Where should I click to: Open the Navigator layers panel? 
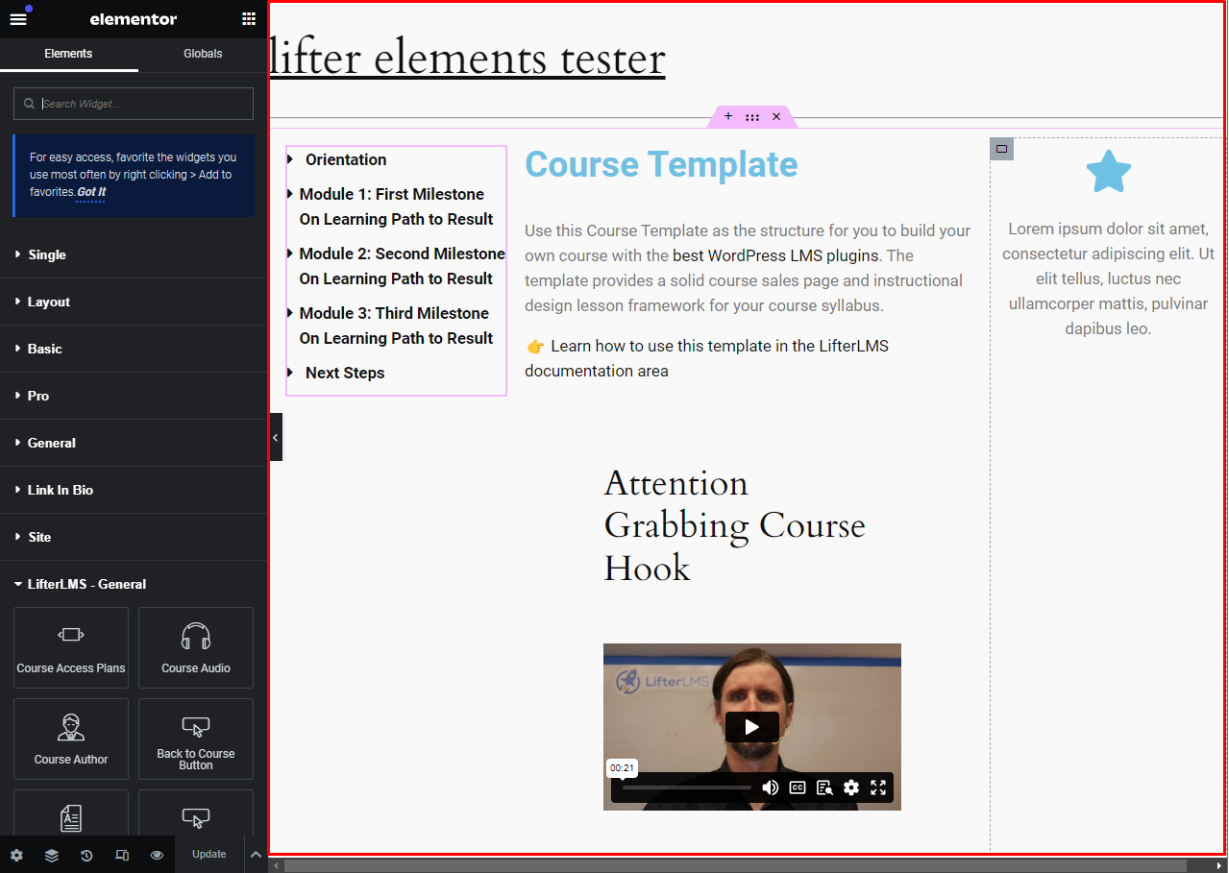click(51, 855)
